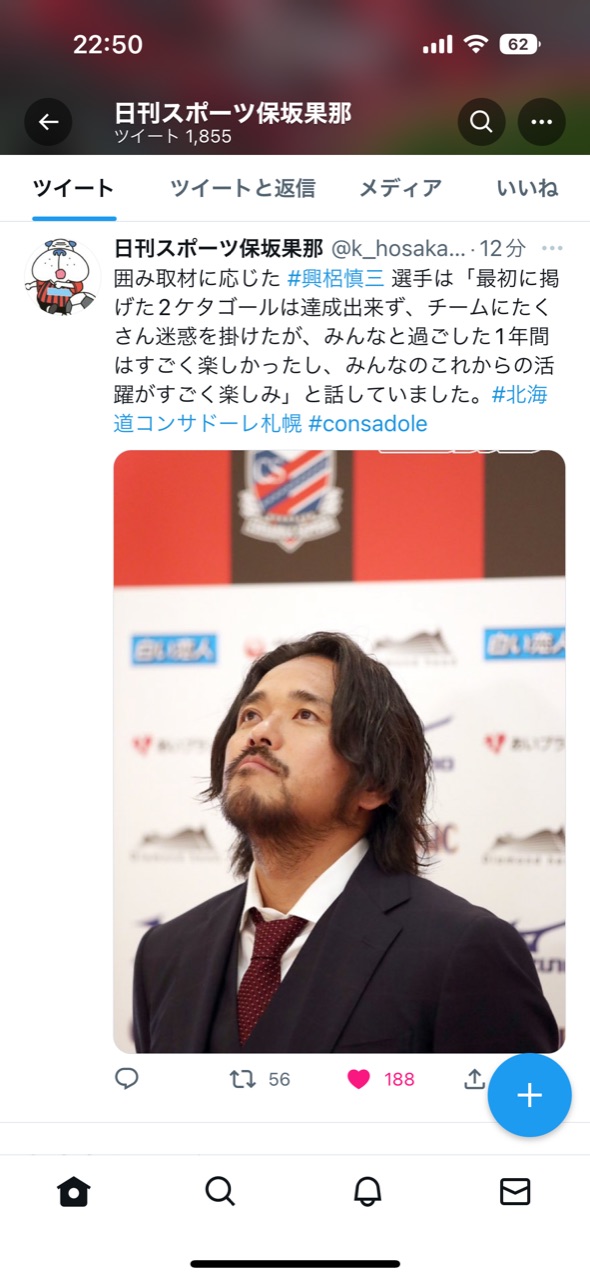This screenshot has width=590, height=1280.
Task: Open the author's mascot avatar
Action: (62, 277)
